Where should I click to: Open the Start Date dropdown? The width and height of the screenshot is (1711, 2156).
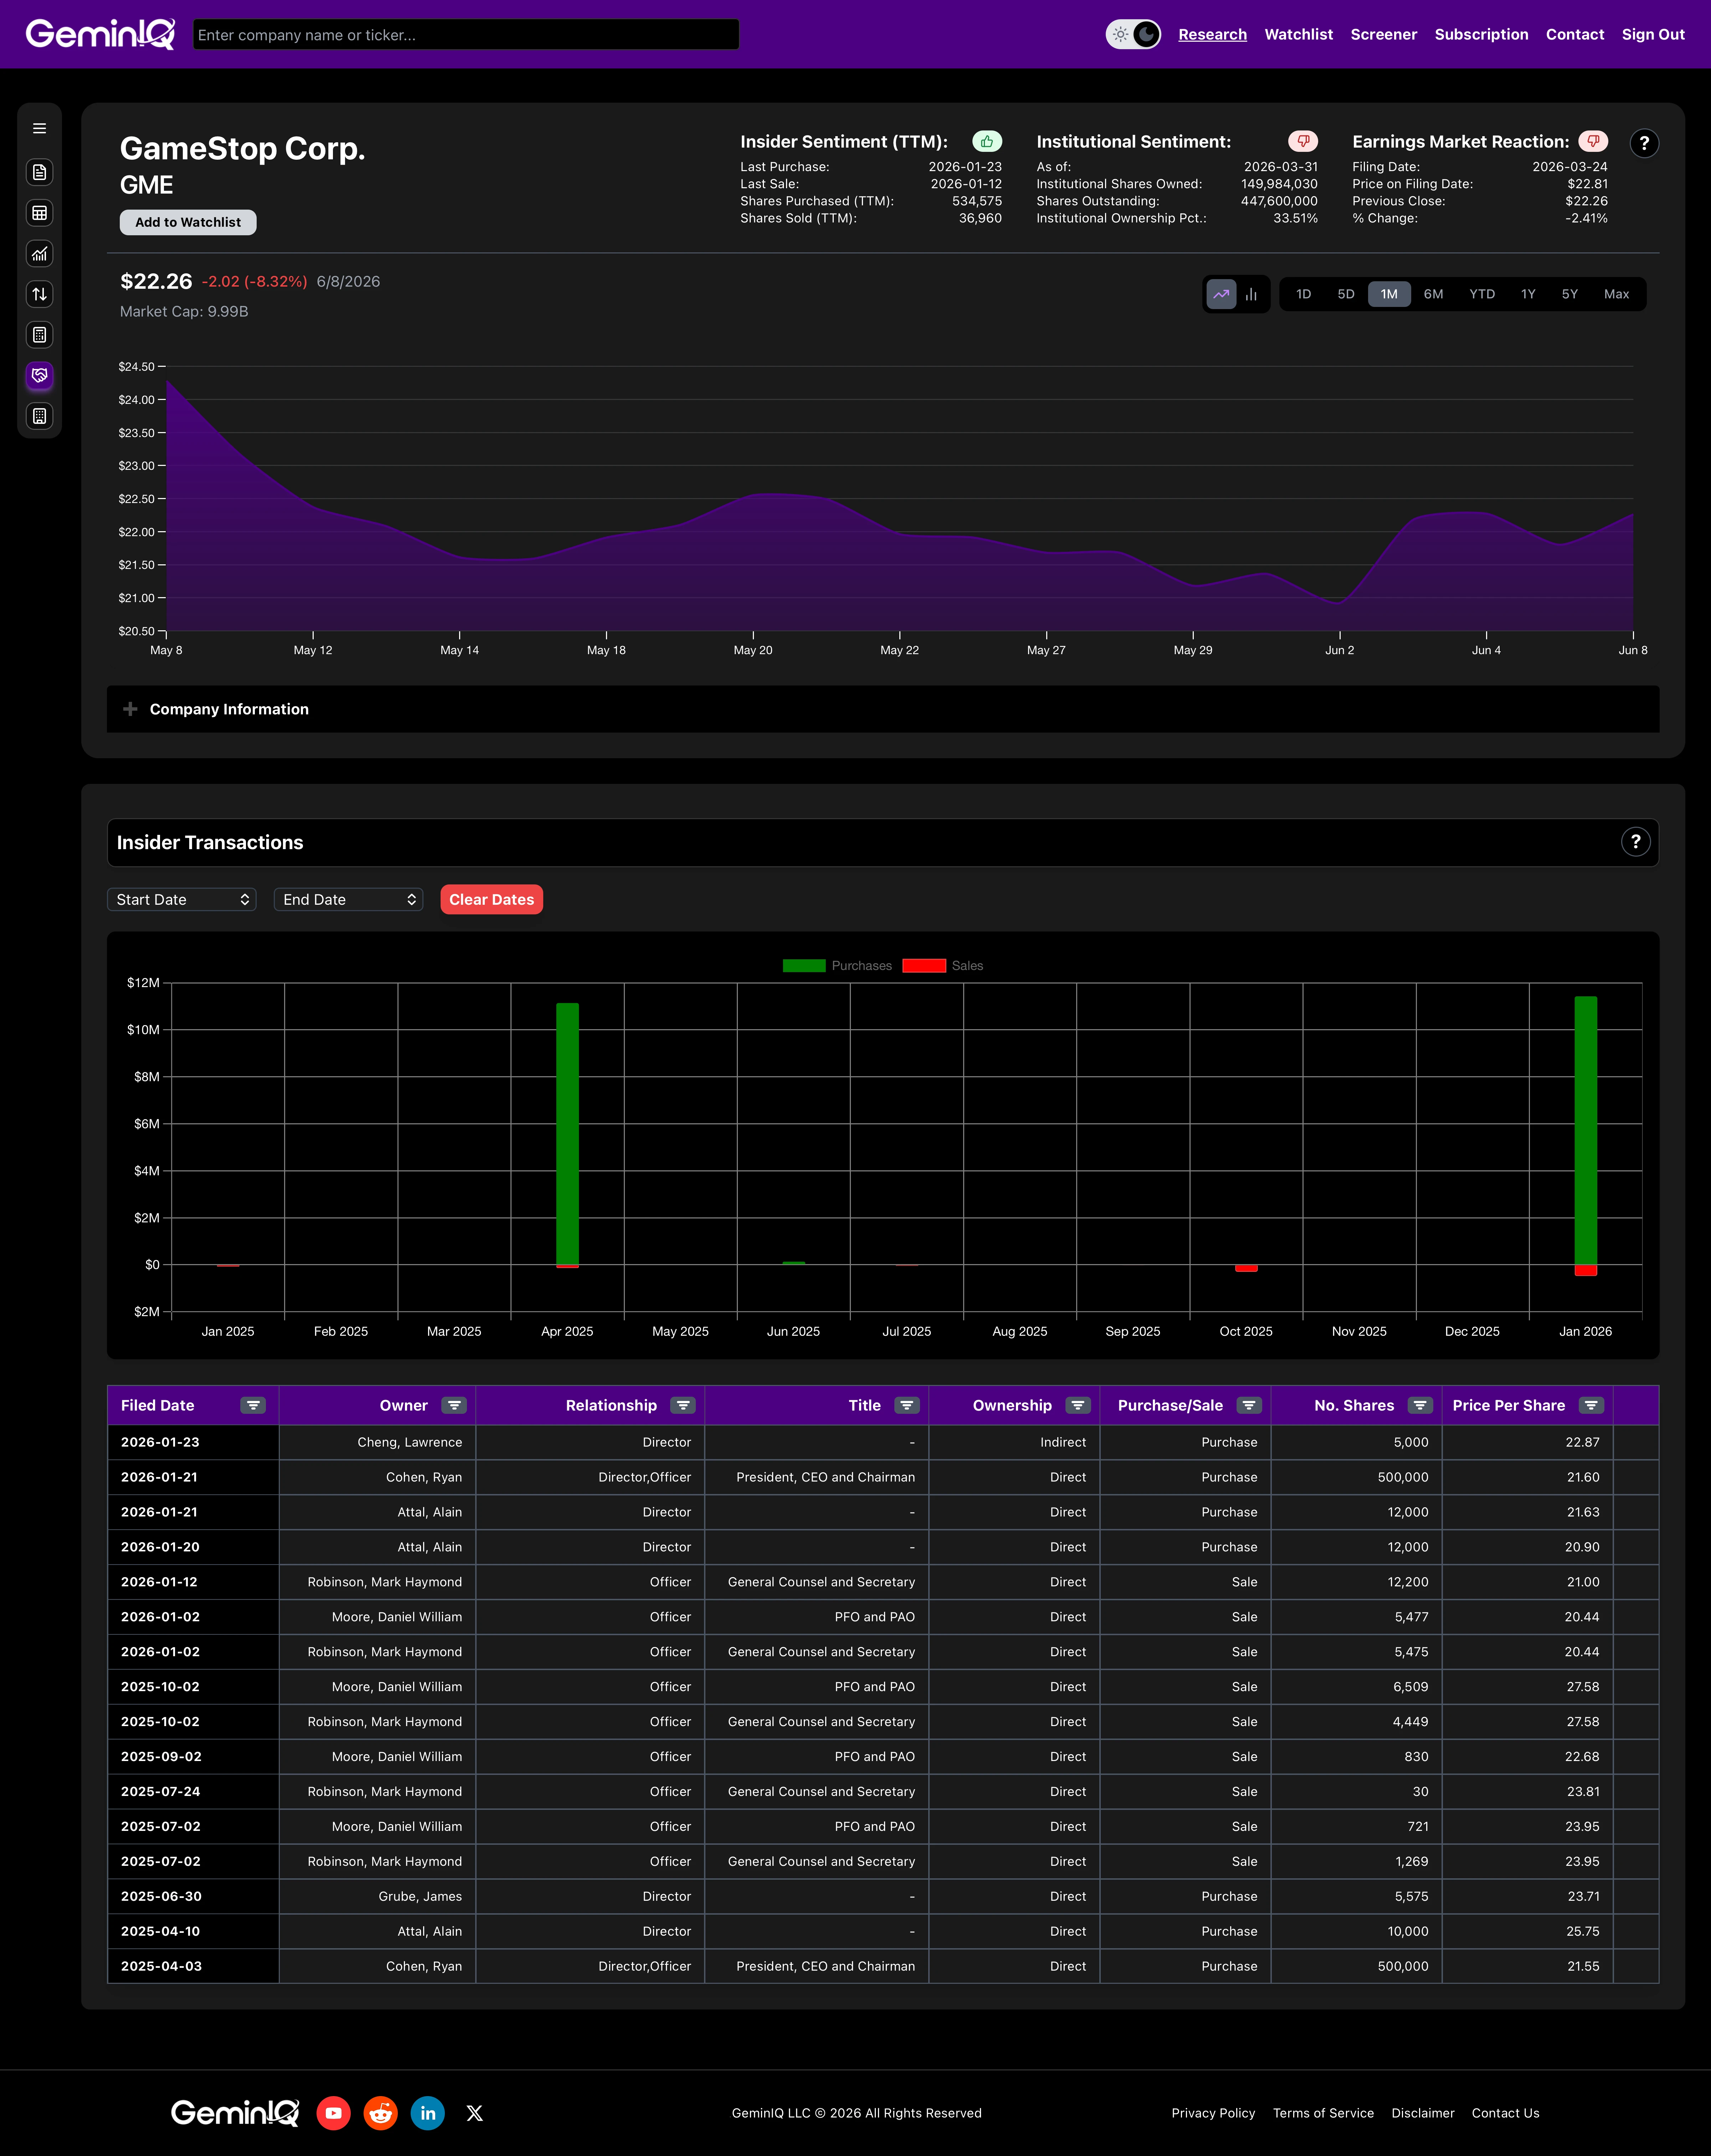(x=182, y=900)
